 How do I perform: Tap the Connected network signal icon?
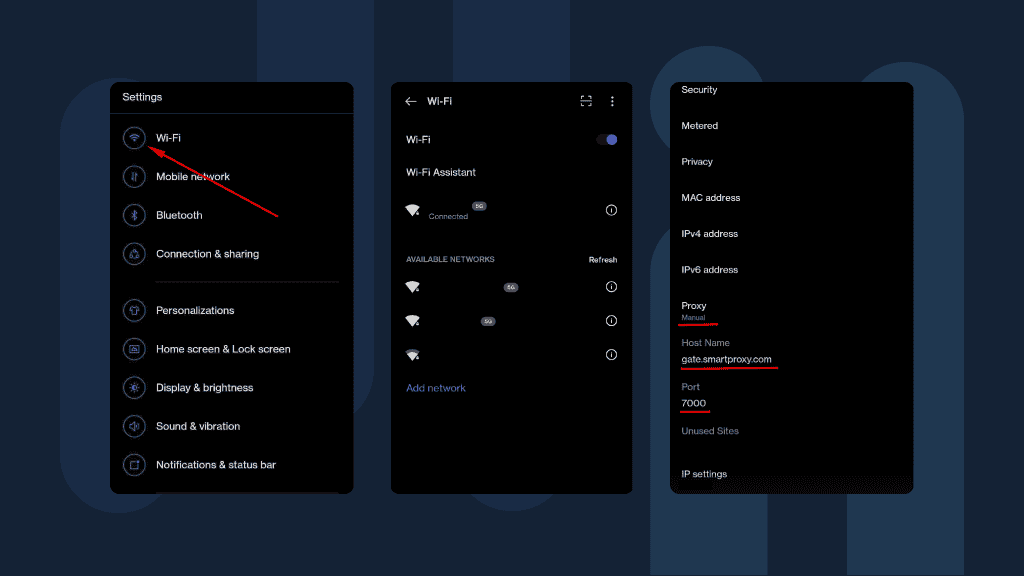pos(412,210)
